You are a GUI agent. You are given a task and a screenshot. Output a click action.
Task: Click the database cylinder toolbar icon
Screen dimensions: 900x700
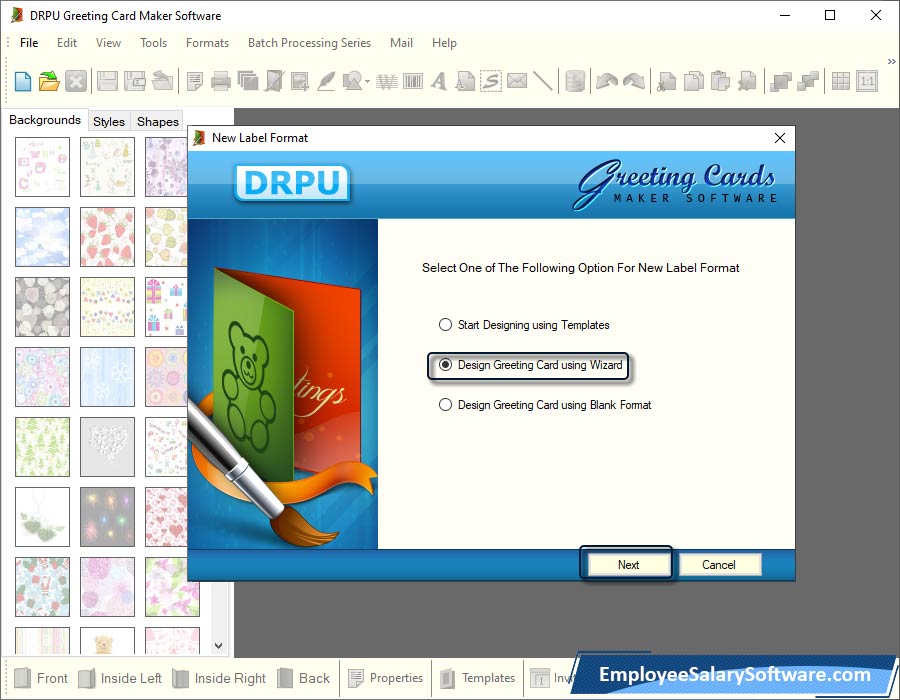coord(575,81)
